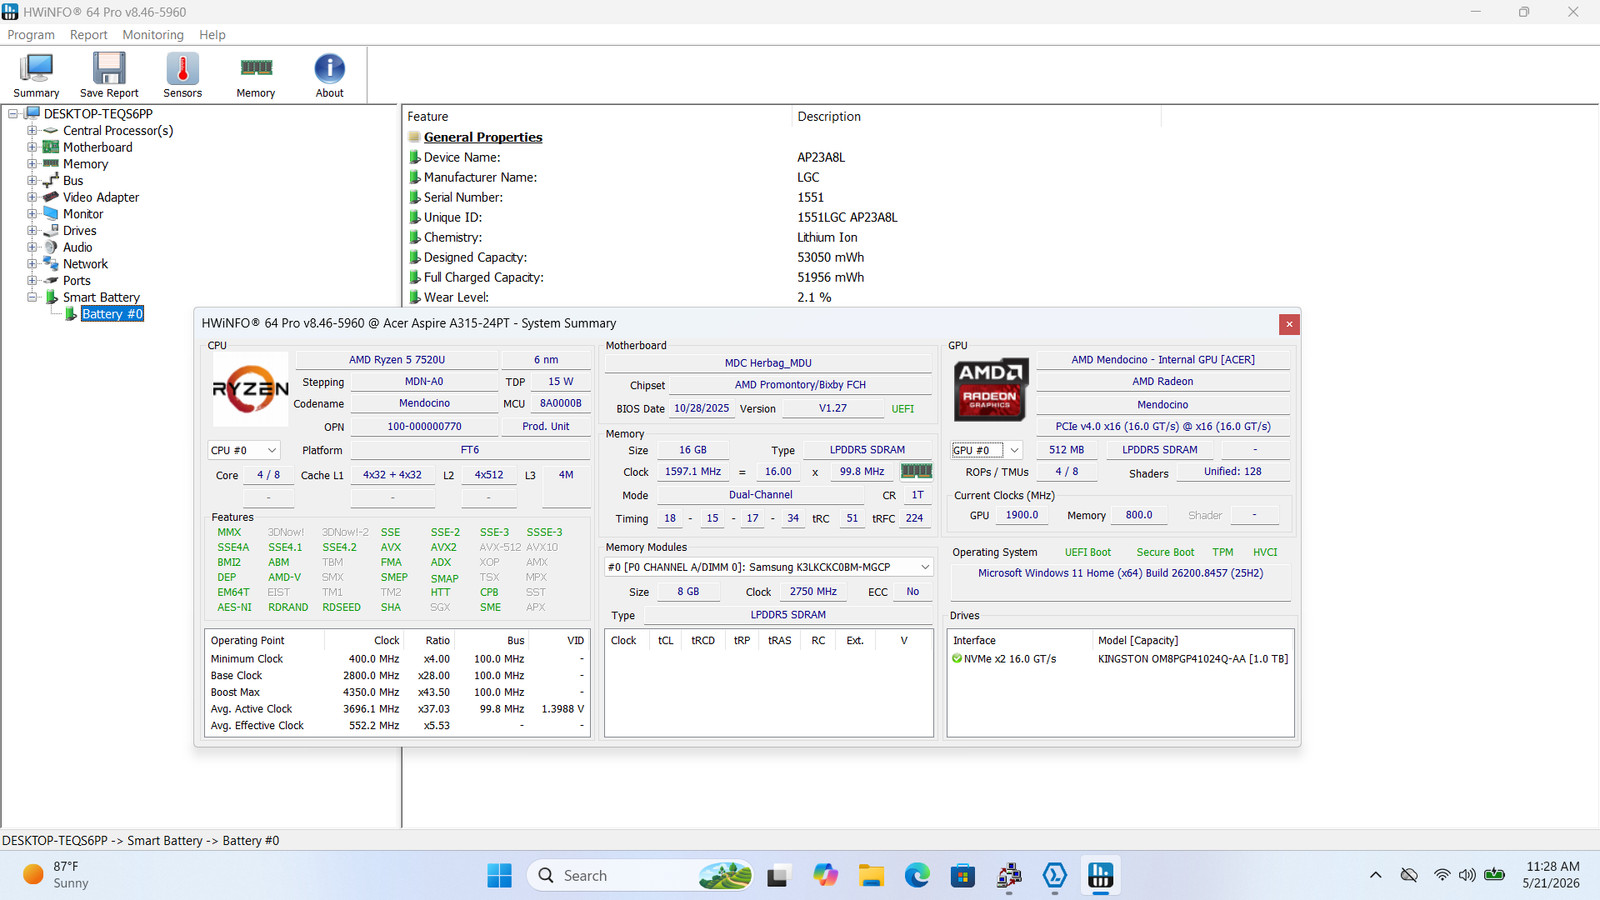Open the About info icon
Image resolution: width=1600 pixels, height=900 pixels.
[330, 76]
